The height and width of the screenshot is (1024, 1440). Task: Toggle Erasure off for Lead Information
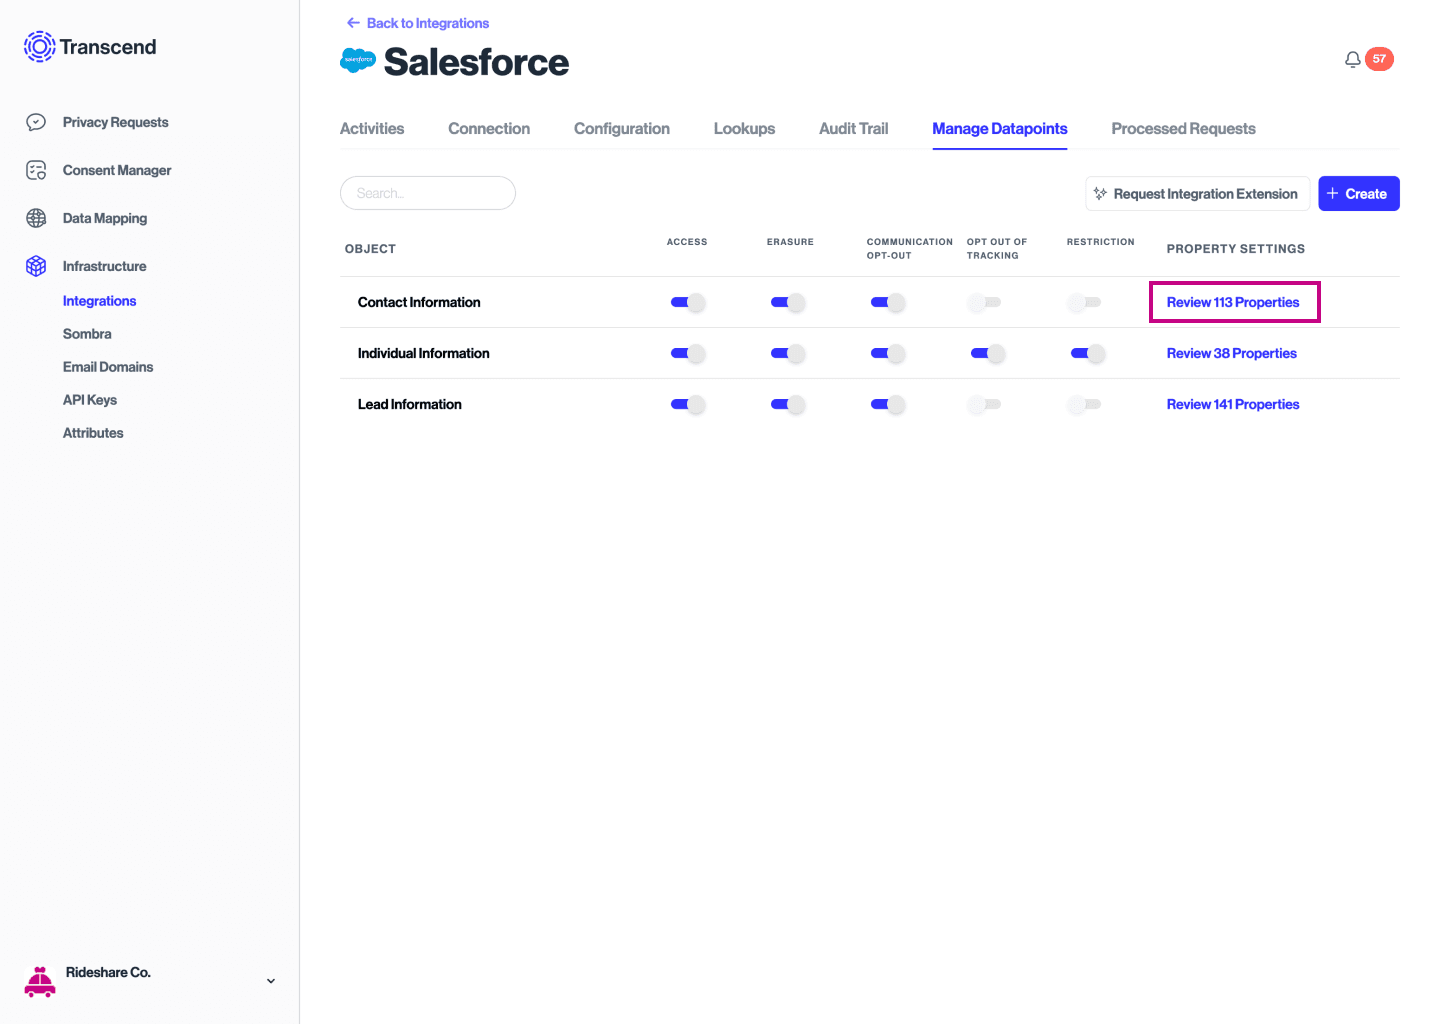(x=788, y=404)
